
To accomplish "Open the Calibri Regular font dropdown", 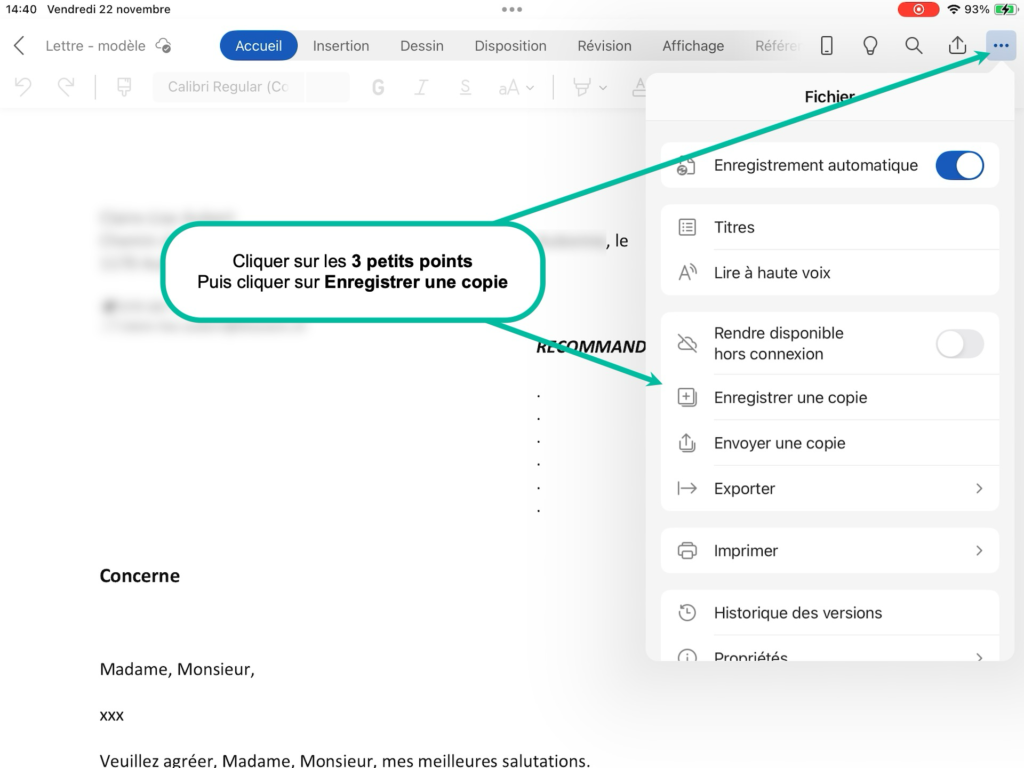I will tap(228, 87).
